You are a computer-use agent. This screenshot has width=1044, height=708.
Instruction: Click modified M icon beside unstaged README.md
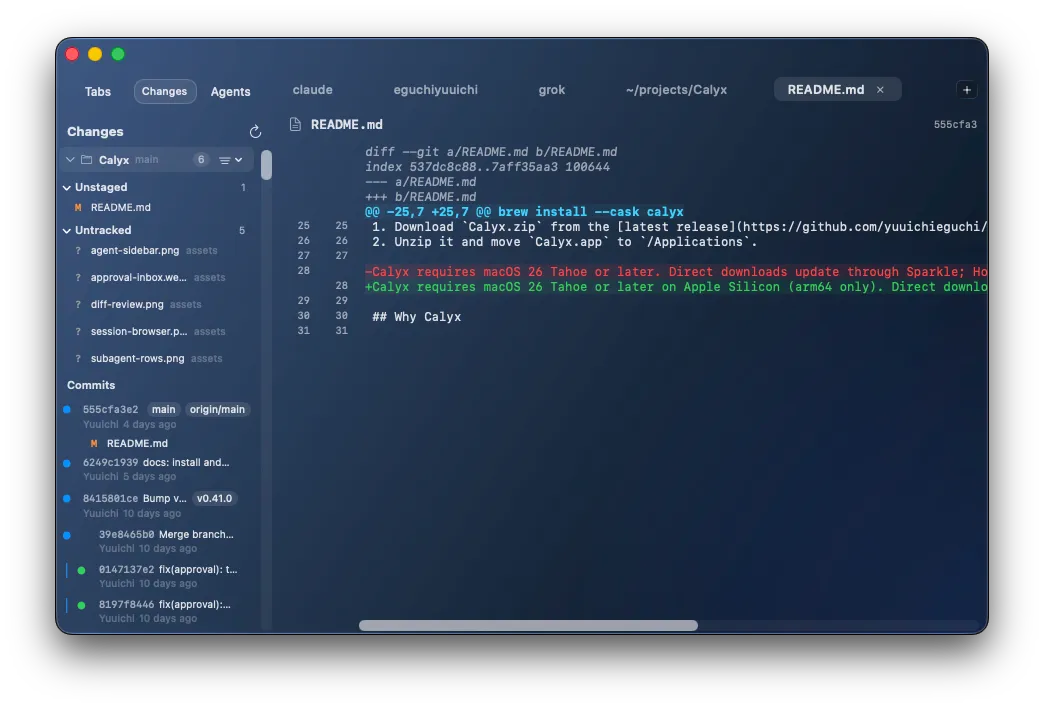pyautogui.click(x=78, y=208)
